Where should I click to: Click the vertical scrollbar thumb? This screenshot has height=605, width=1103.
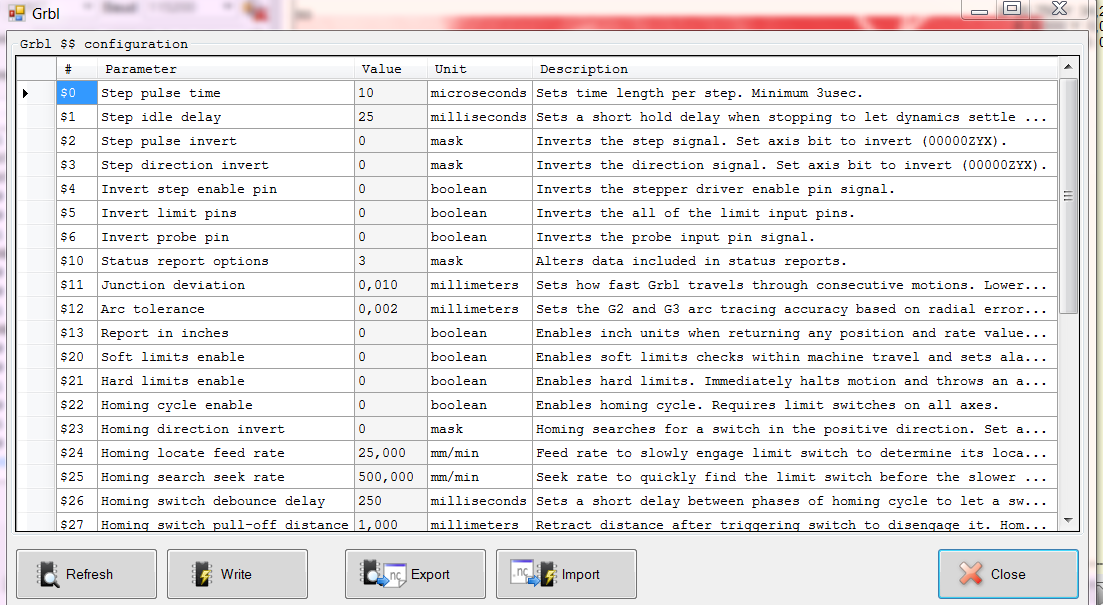(1068, 196)
